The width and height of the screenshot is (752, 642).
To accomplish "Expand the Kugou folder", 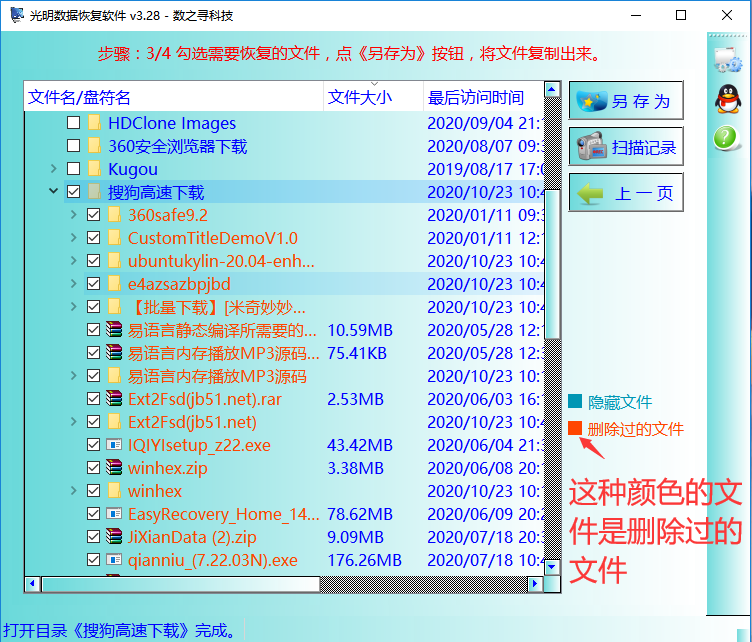I will (54, 169).
